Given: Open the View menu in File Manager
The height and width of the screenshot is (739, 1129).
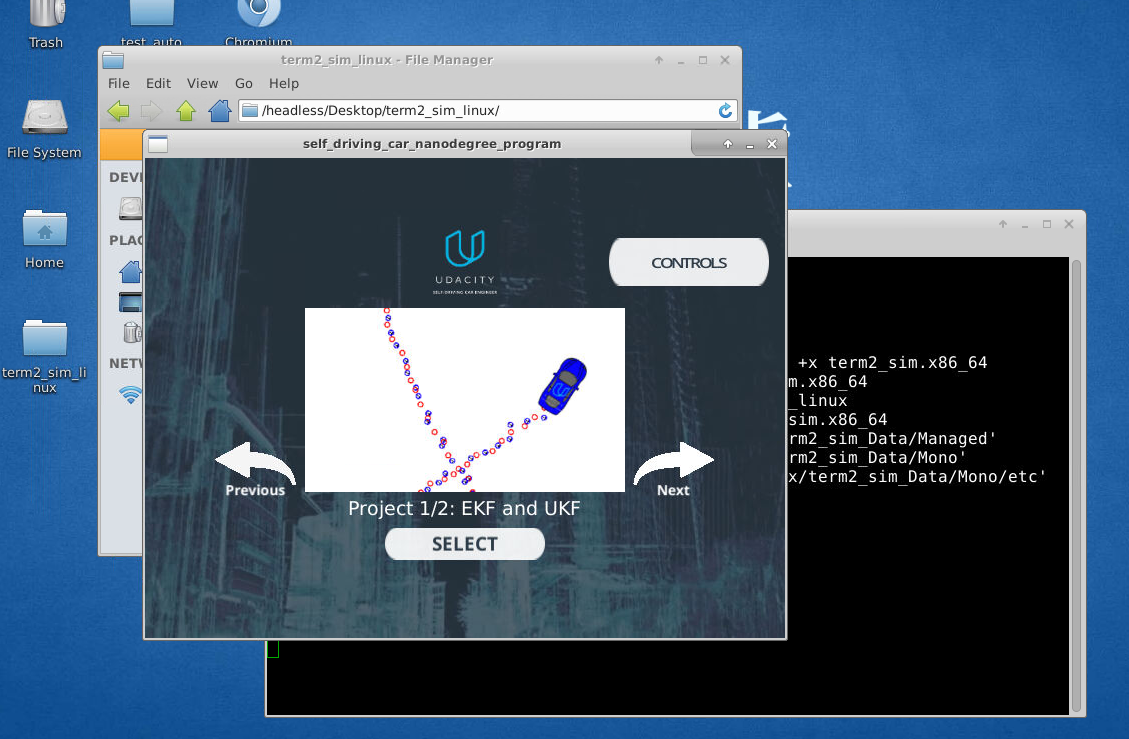Looking at the screenshot, I should (x=202, y=84).
